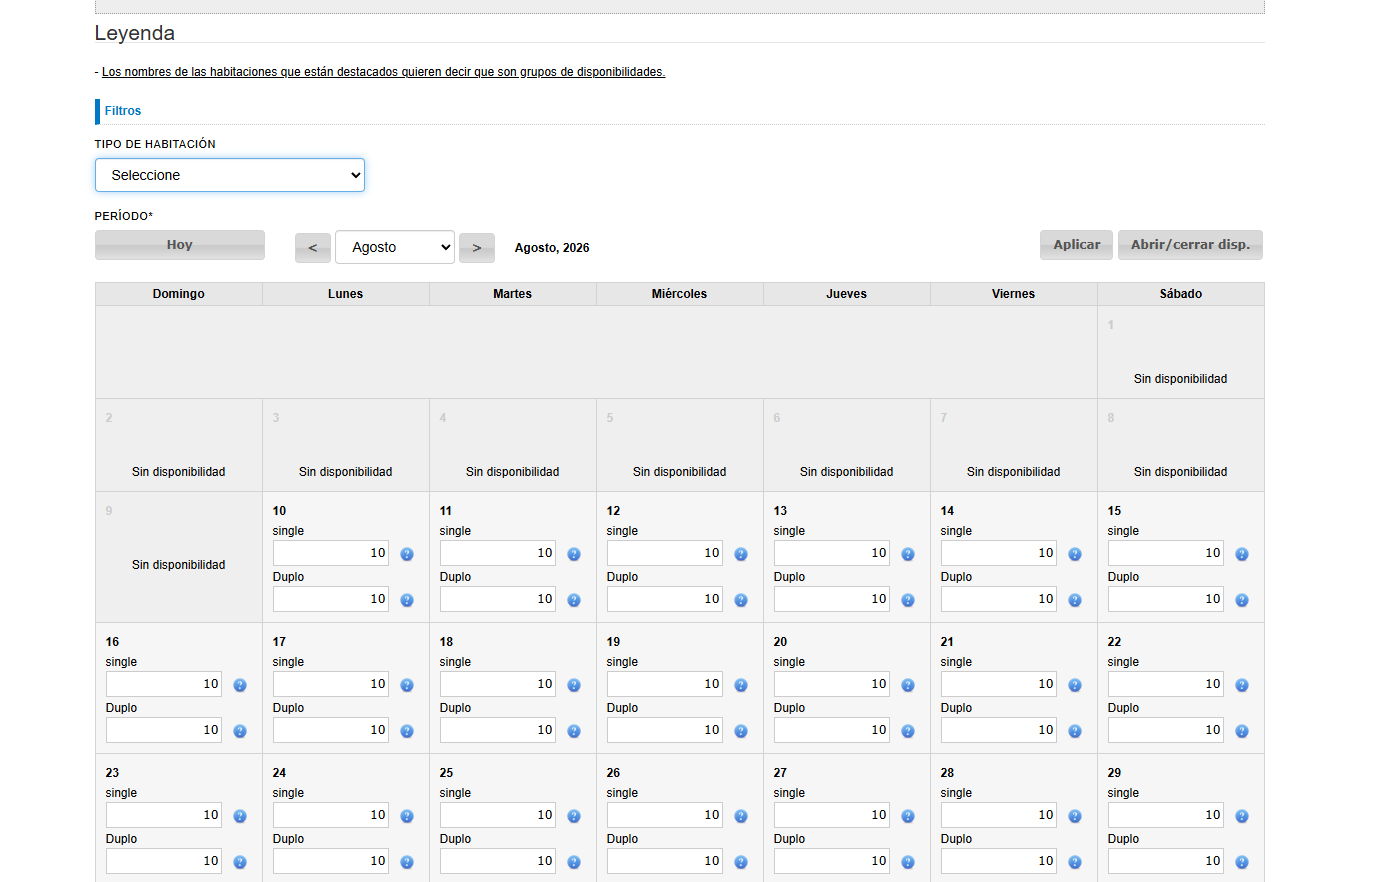Screen dimensions: 1385x882
Task: Click help icon for single on day 13
Action: (908, 554)
